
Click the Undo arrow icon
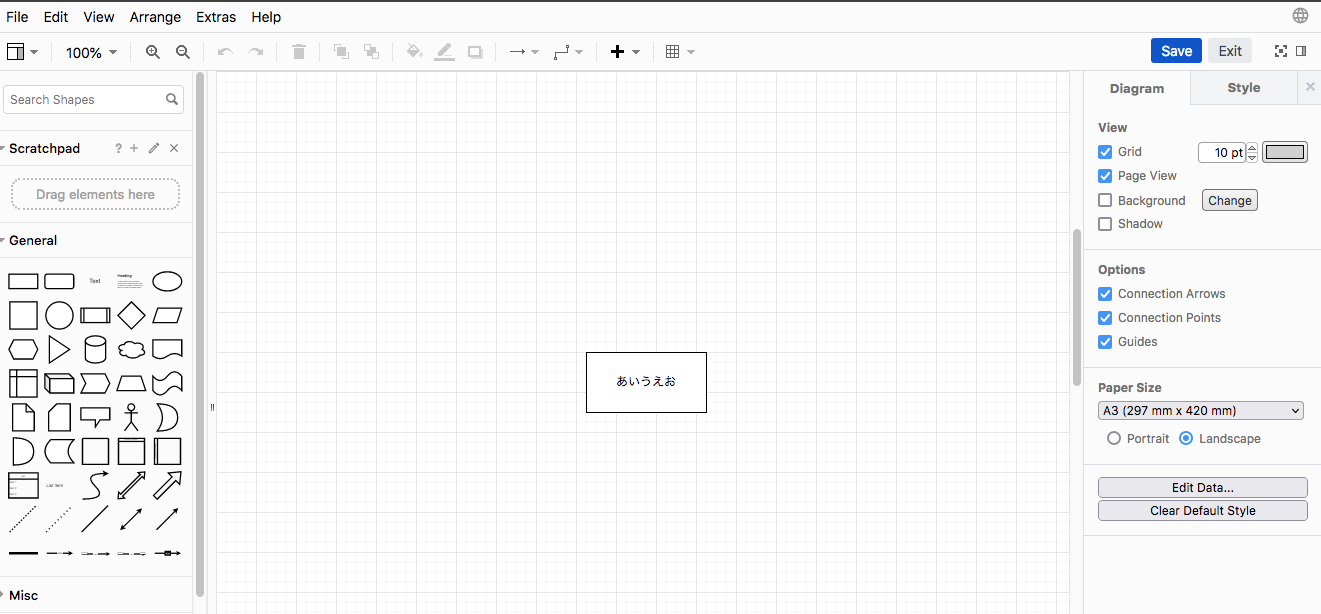coord(225,52)
